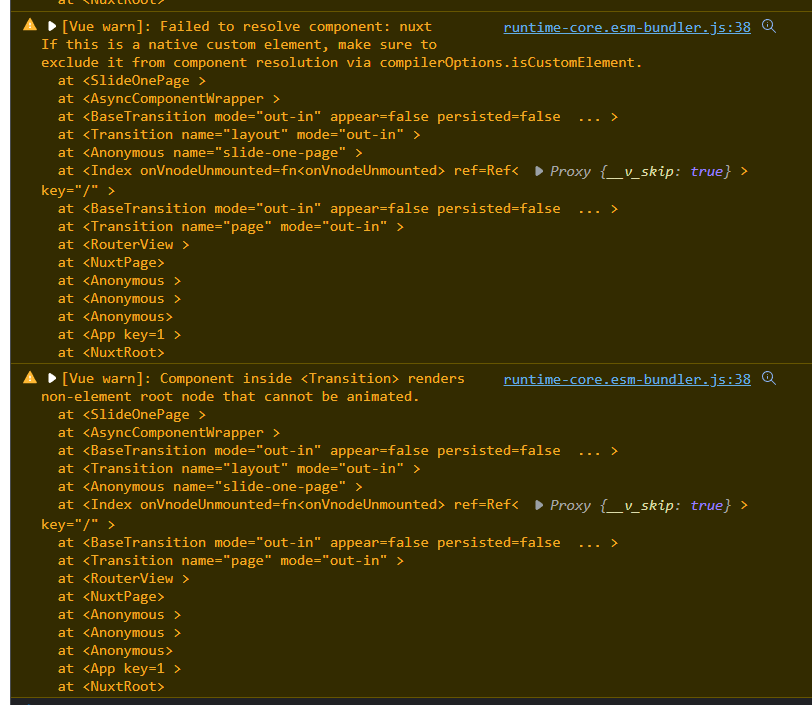The width and height of the screenshot is (812, 705).
Task: Click the last 'at <NuxtRoot>' line at bottom
Action: tap(111, 687)
